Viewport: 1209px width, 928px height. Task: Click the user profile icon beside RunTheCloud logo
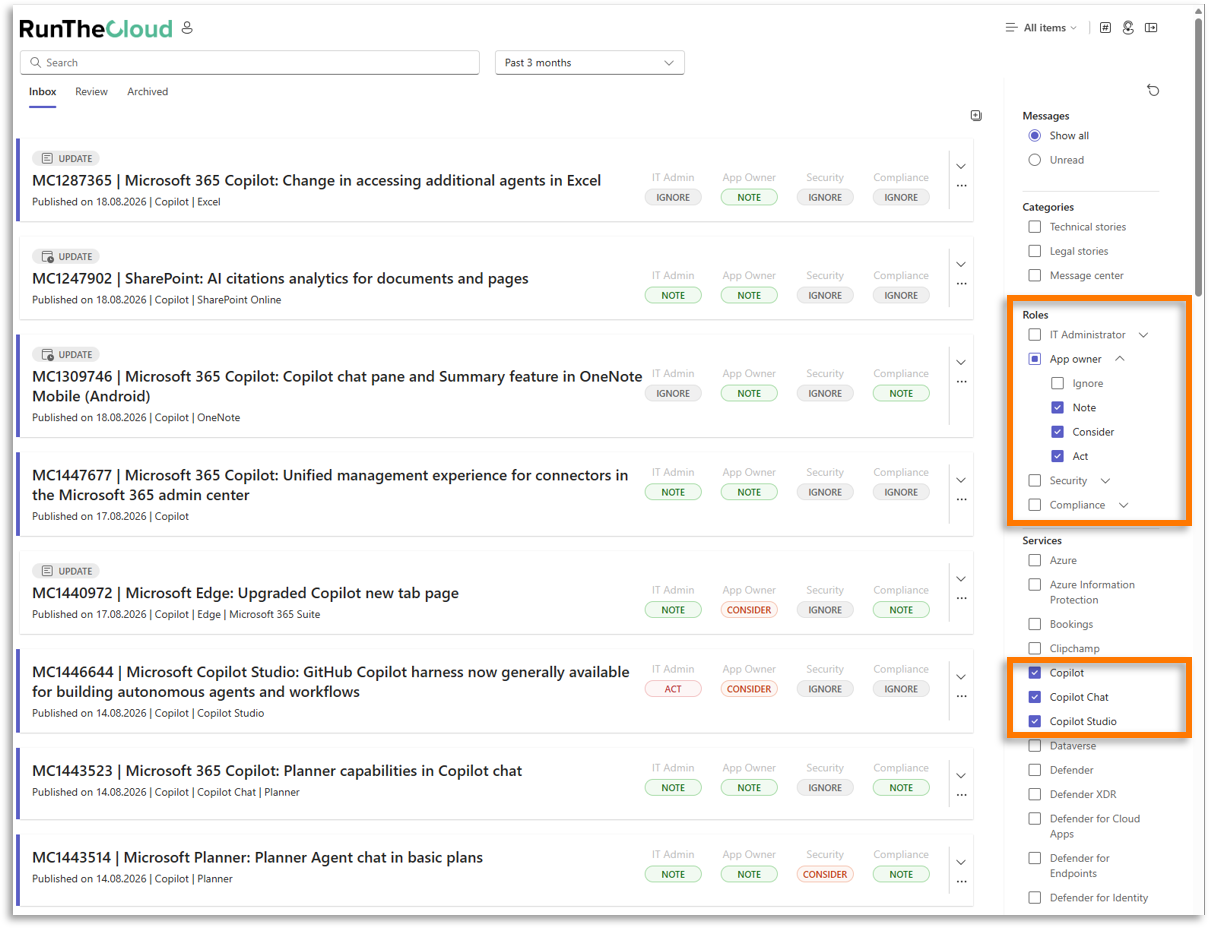point(187,28)
